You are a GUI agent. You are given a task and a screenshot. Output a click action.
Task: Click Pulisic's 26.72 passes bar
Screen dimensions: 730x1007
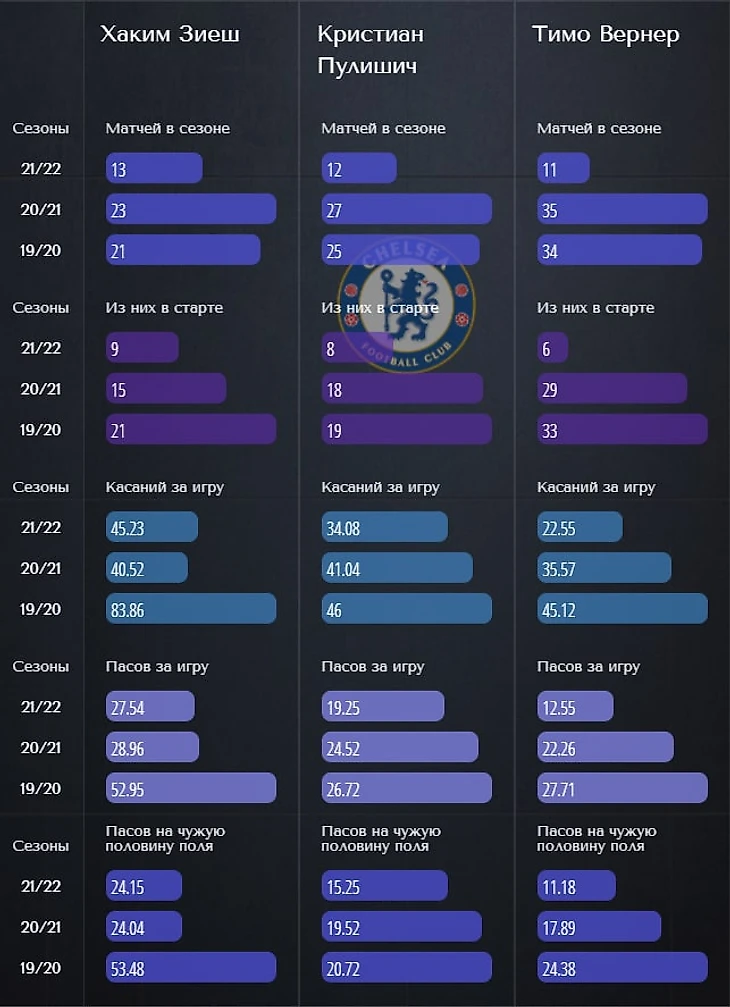(406, 788)
